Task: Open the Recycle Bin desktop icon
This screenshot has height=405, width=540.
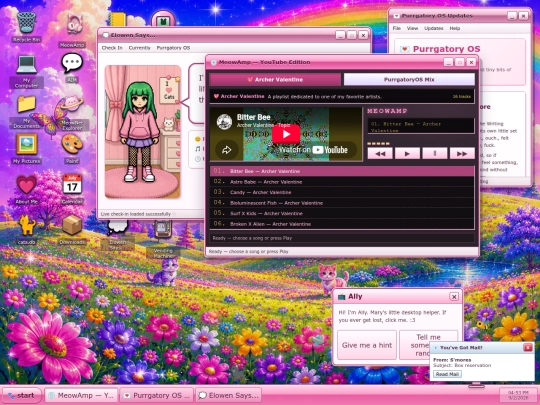Action: coord(26,27)
